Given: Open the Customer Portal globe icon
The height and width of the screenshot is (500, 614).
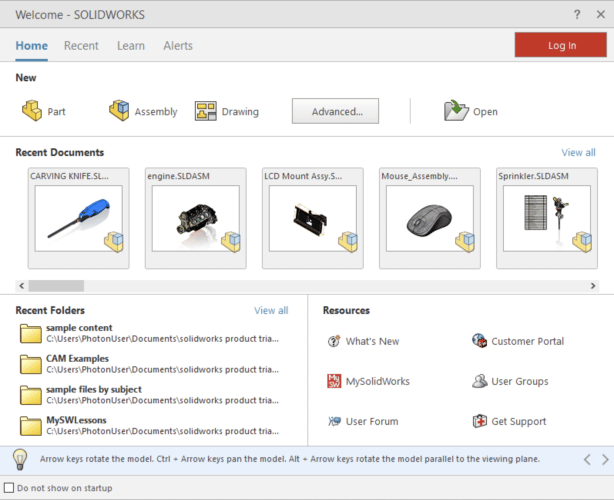Looking at the screenshot, I should (x=479, y=341).
